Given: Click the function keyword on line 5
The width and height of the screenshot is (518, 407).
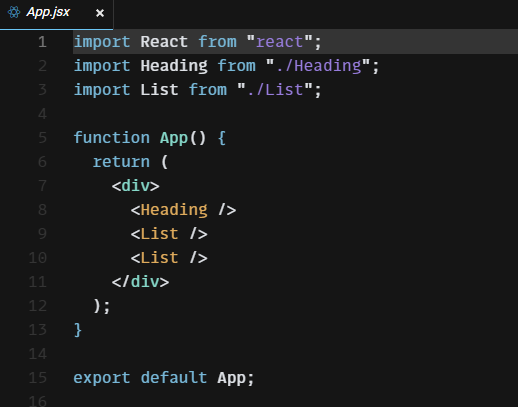Looking at the screenshot, I should (112, 138).
